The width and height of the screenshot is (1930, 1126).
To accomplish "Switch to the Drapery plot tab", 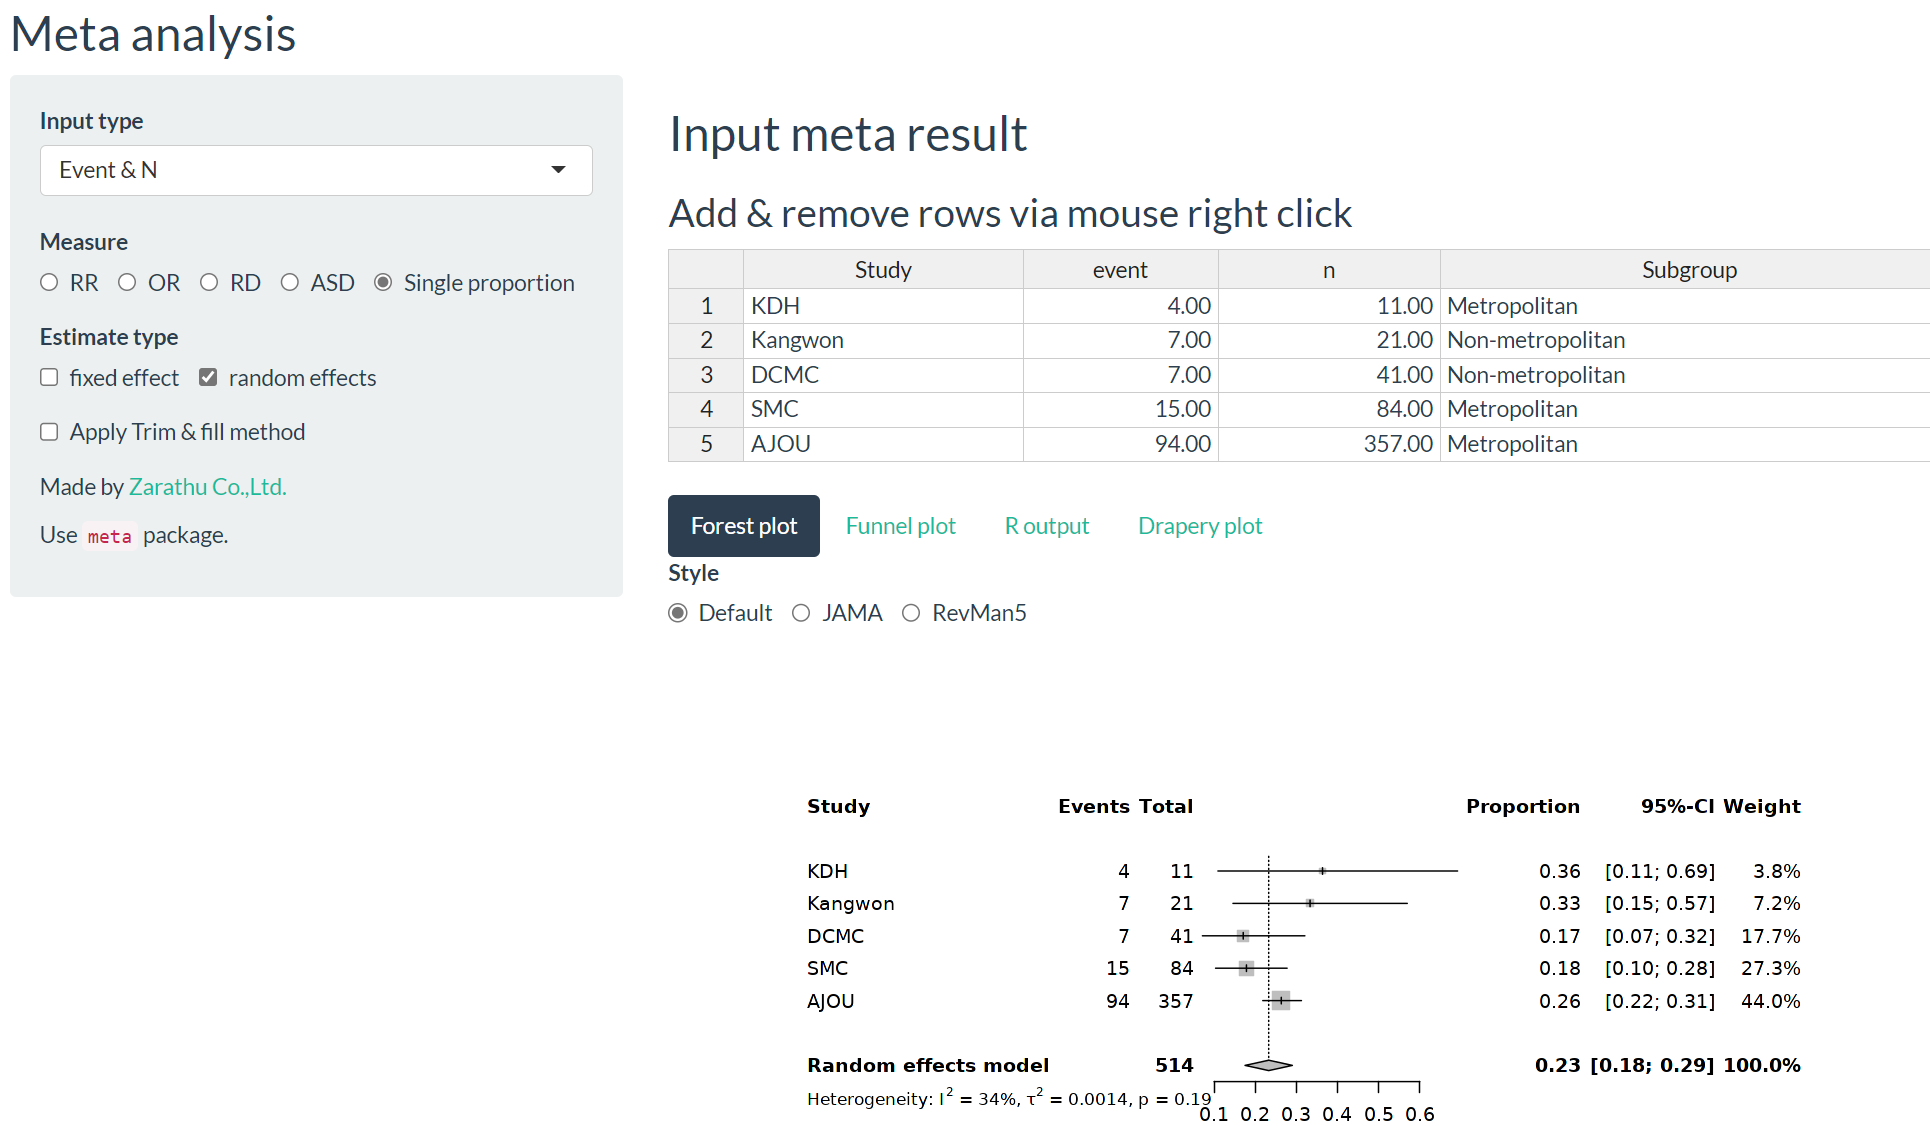I will click(1200, 526).
